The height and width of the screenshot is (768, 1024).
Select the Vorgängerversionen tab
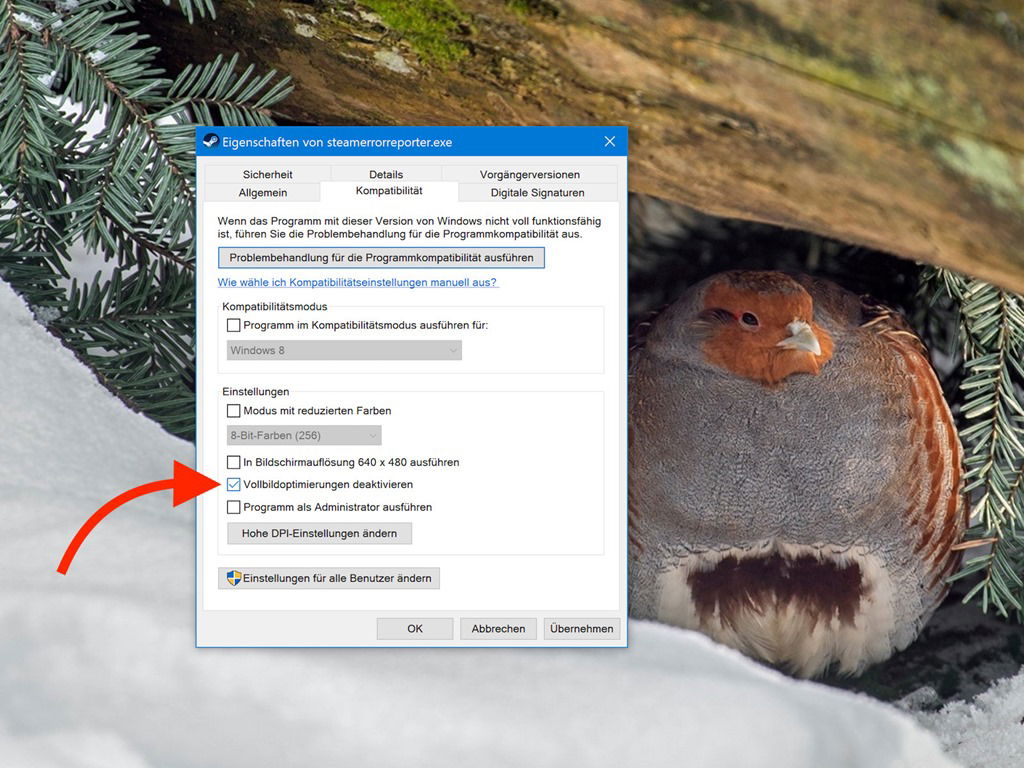[530, 174]
